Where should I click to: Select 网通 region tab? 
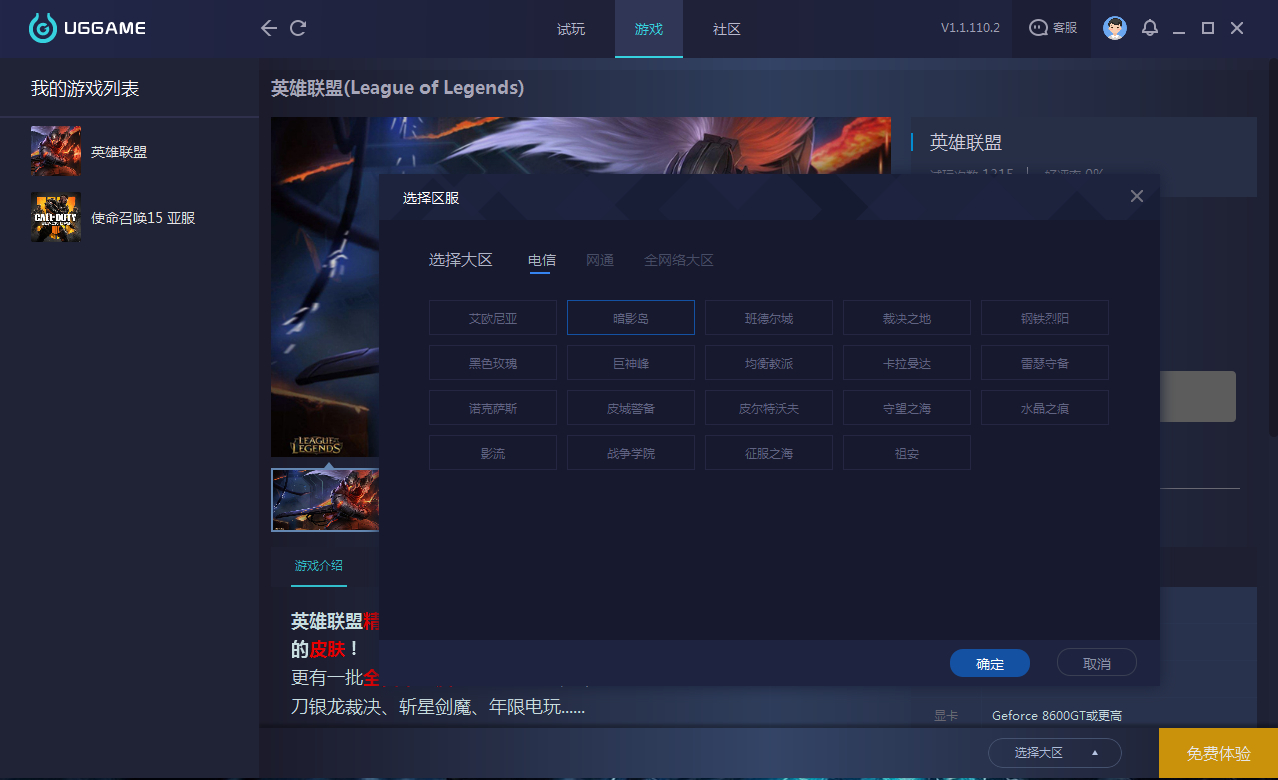click(x=600, y=260)
